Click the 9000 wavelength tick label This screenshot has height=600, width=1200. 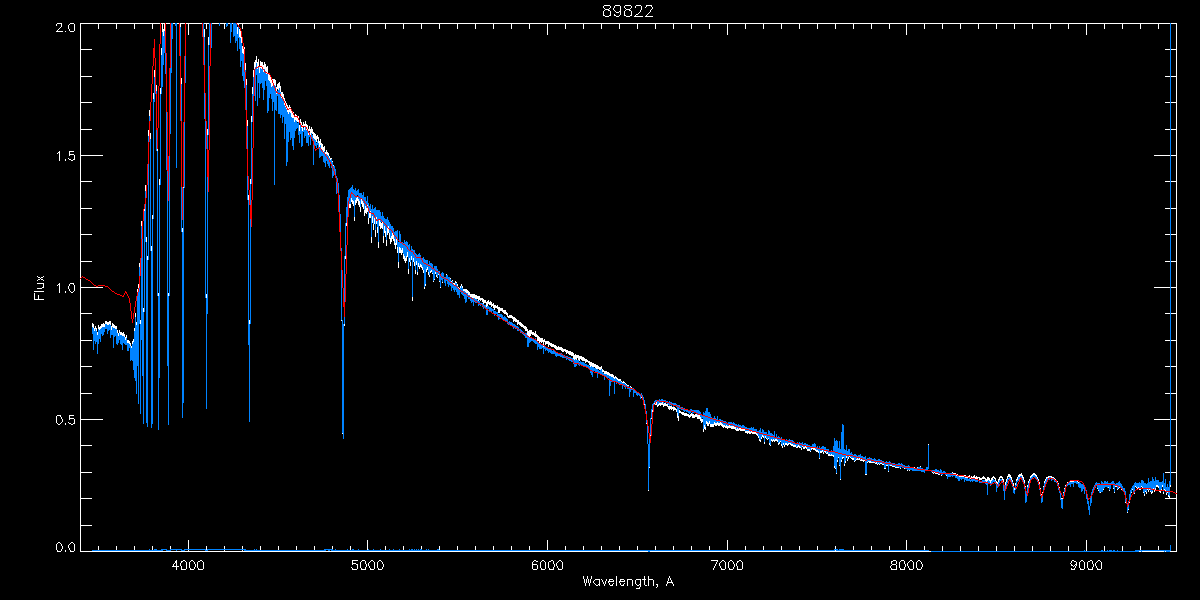(x=1087, y=564)
